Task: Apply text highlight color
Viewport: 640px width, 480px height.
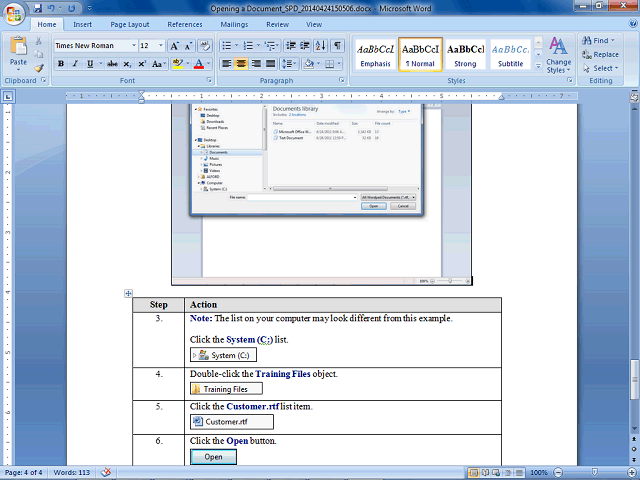Action: tap(178, 64)
